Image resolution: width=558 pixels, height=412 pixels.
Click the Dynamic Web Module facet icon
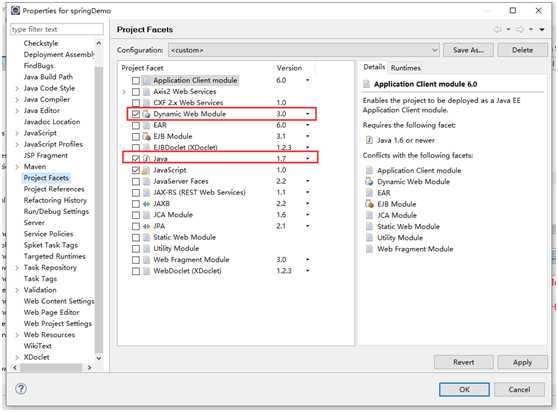(x=146, y=114)
